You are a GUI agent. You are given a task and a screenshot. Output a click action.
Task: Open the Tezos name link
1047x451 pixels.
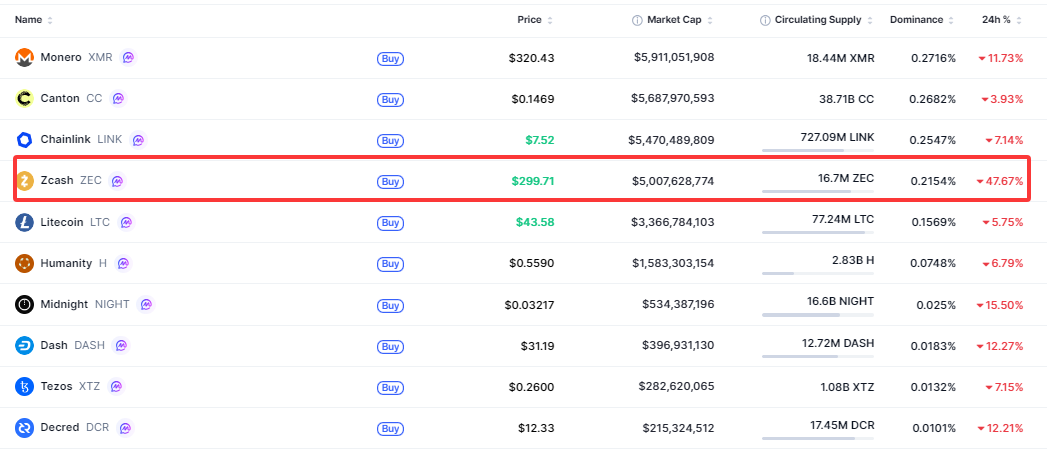[57, 386]
